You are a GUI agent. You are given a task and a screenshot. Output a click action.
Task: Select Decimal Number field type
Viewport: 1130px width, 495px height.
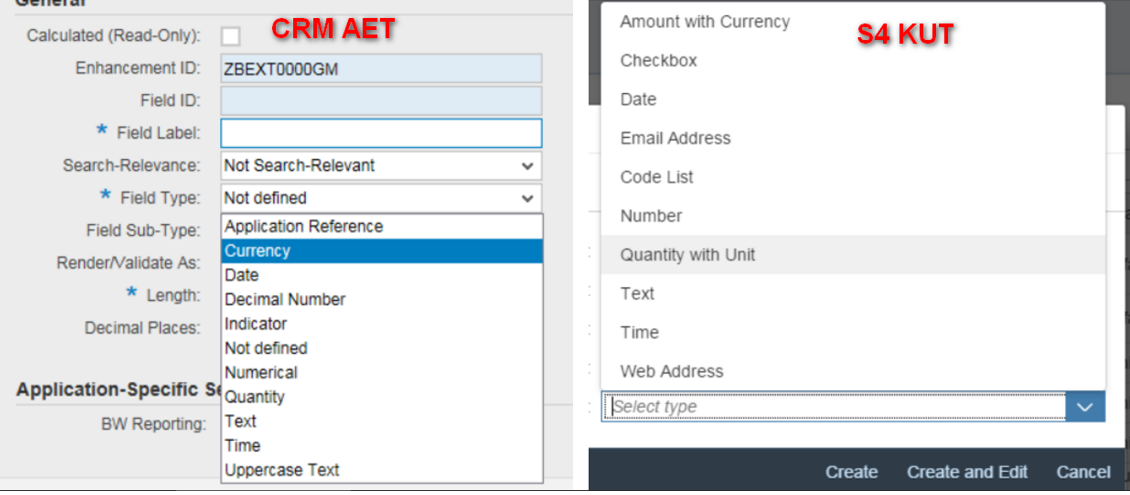click(x=382, y=299)
